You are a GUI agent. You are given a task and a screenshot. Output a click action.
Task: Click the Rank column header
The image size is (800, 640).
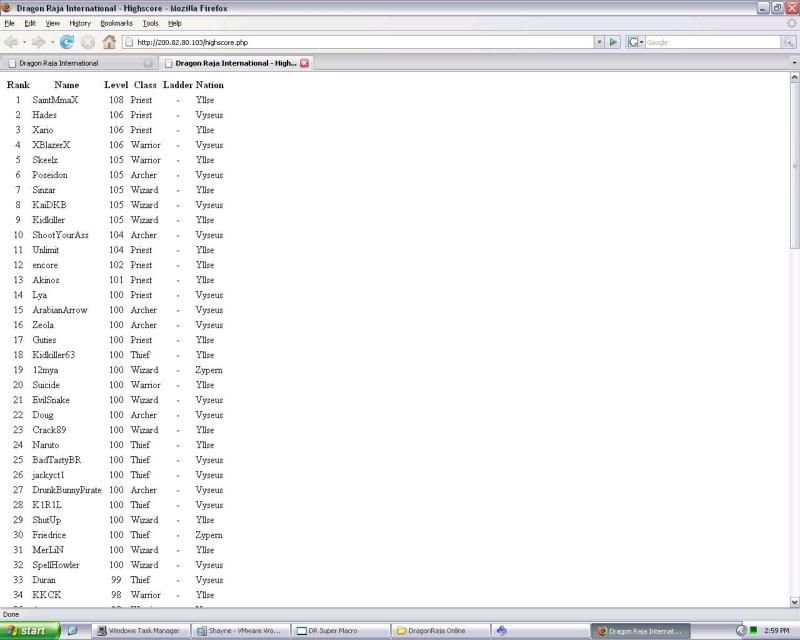[x=18, y=85]
